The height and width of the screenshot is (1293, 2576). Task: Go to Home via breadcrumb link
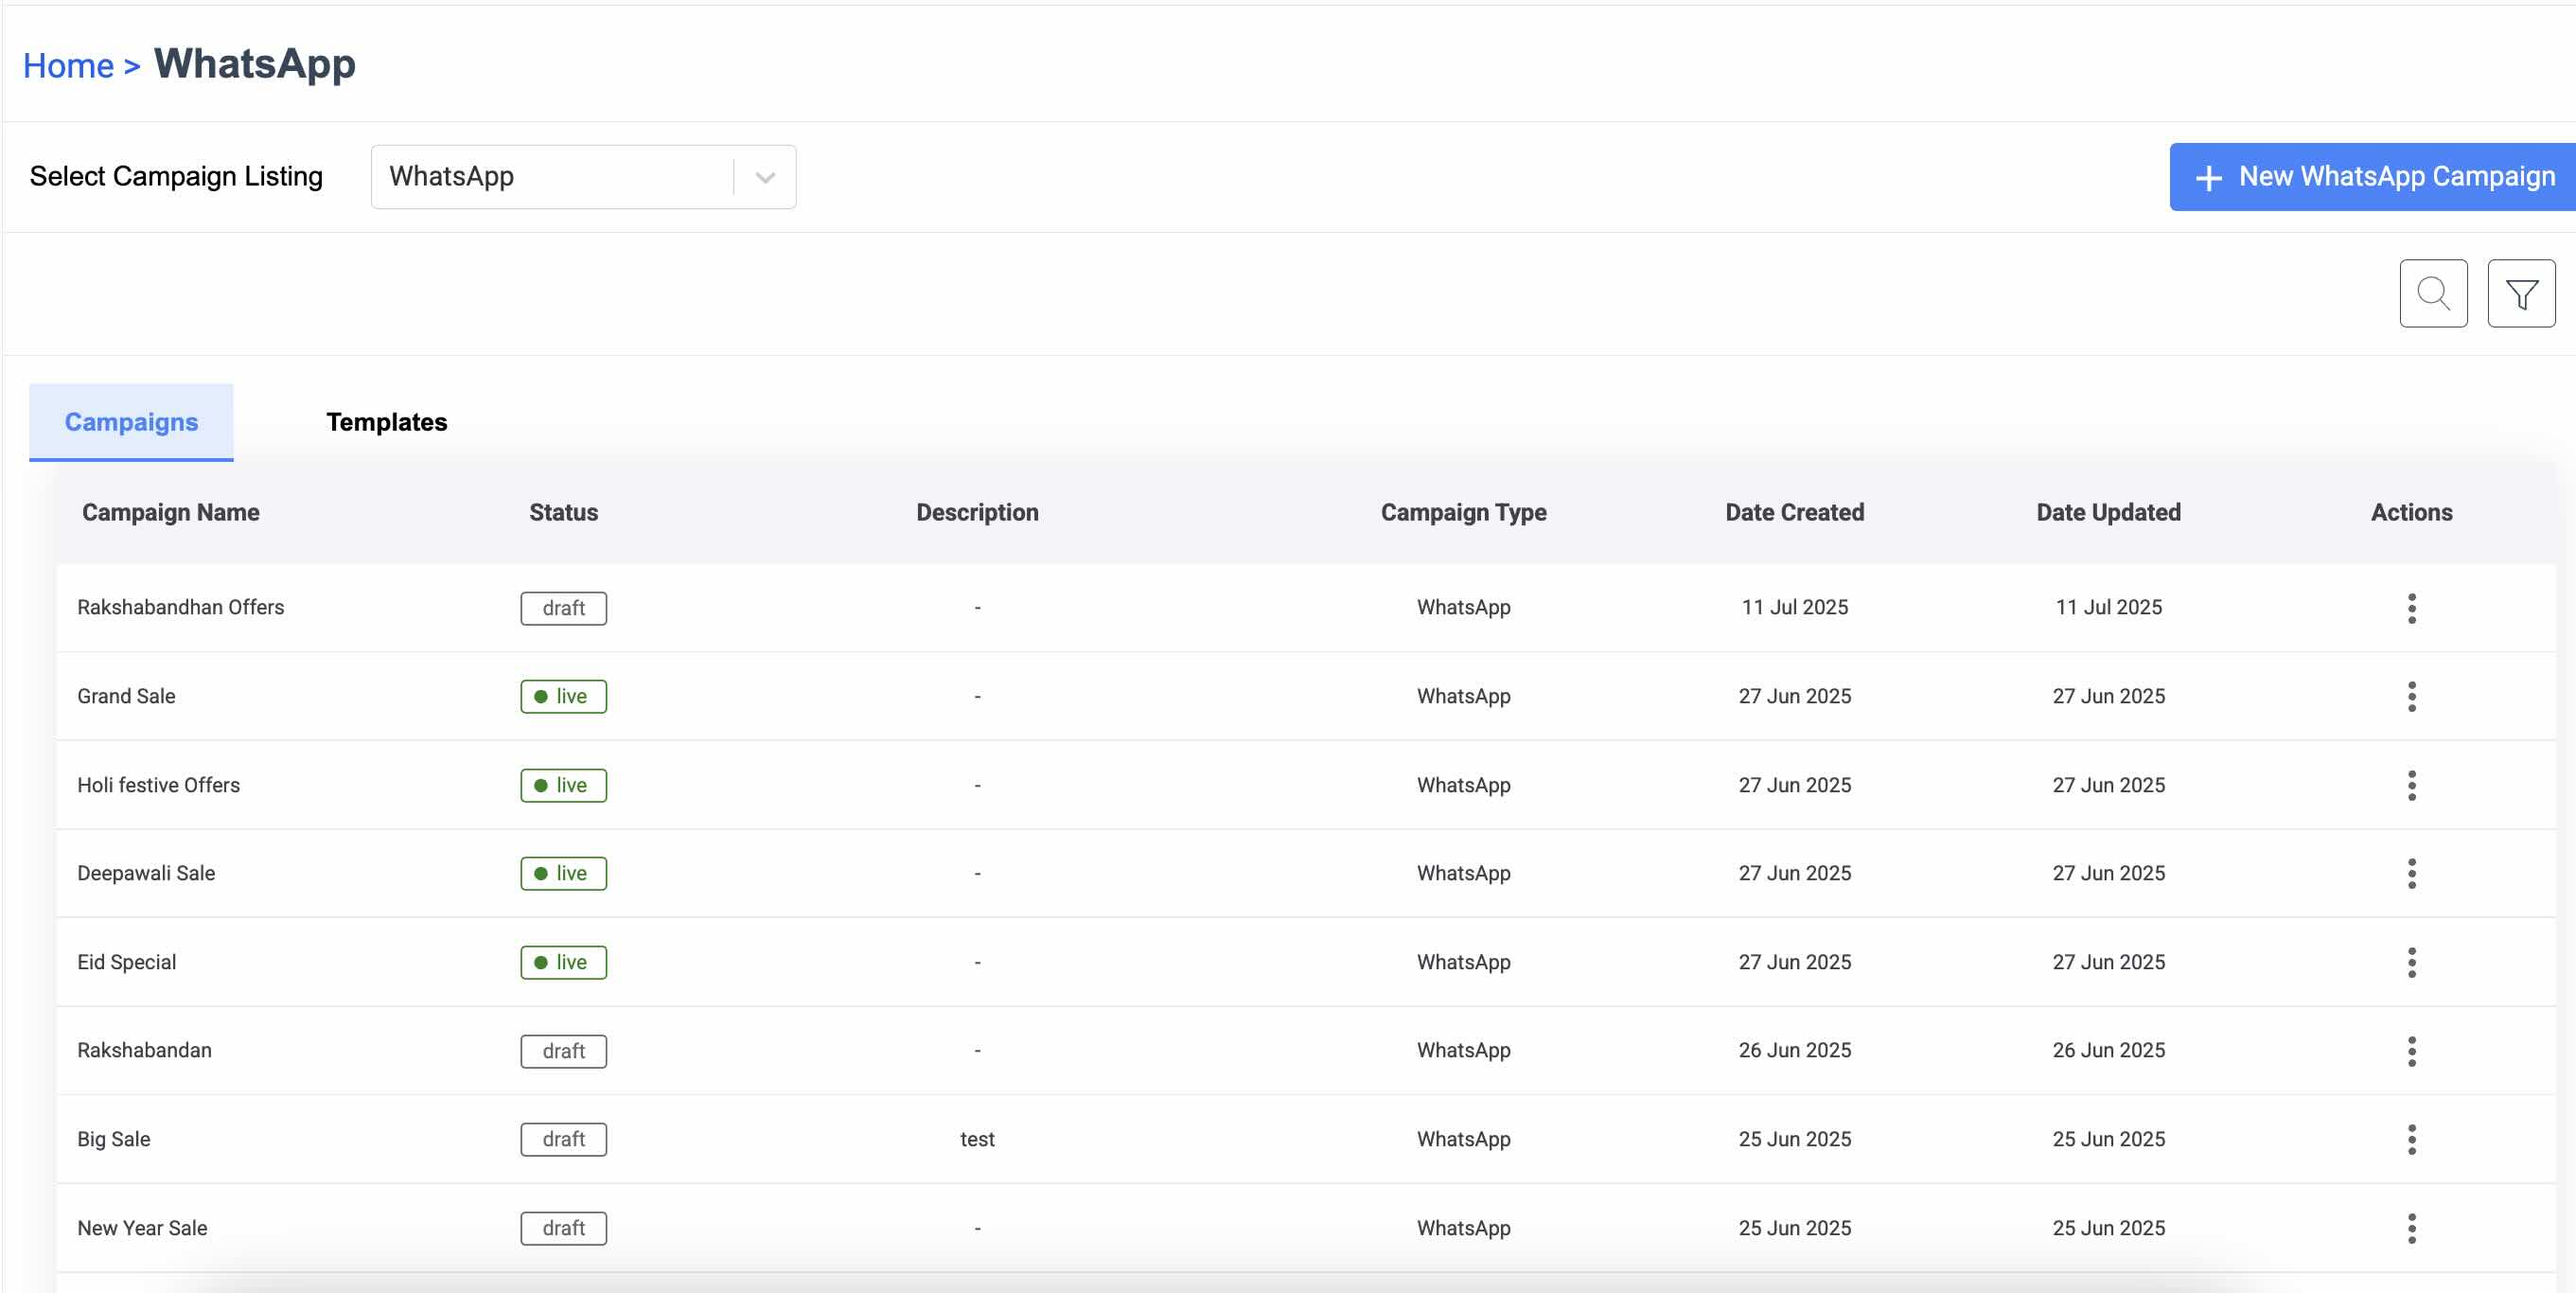coord(68,66)
